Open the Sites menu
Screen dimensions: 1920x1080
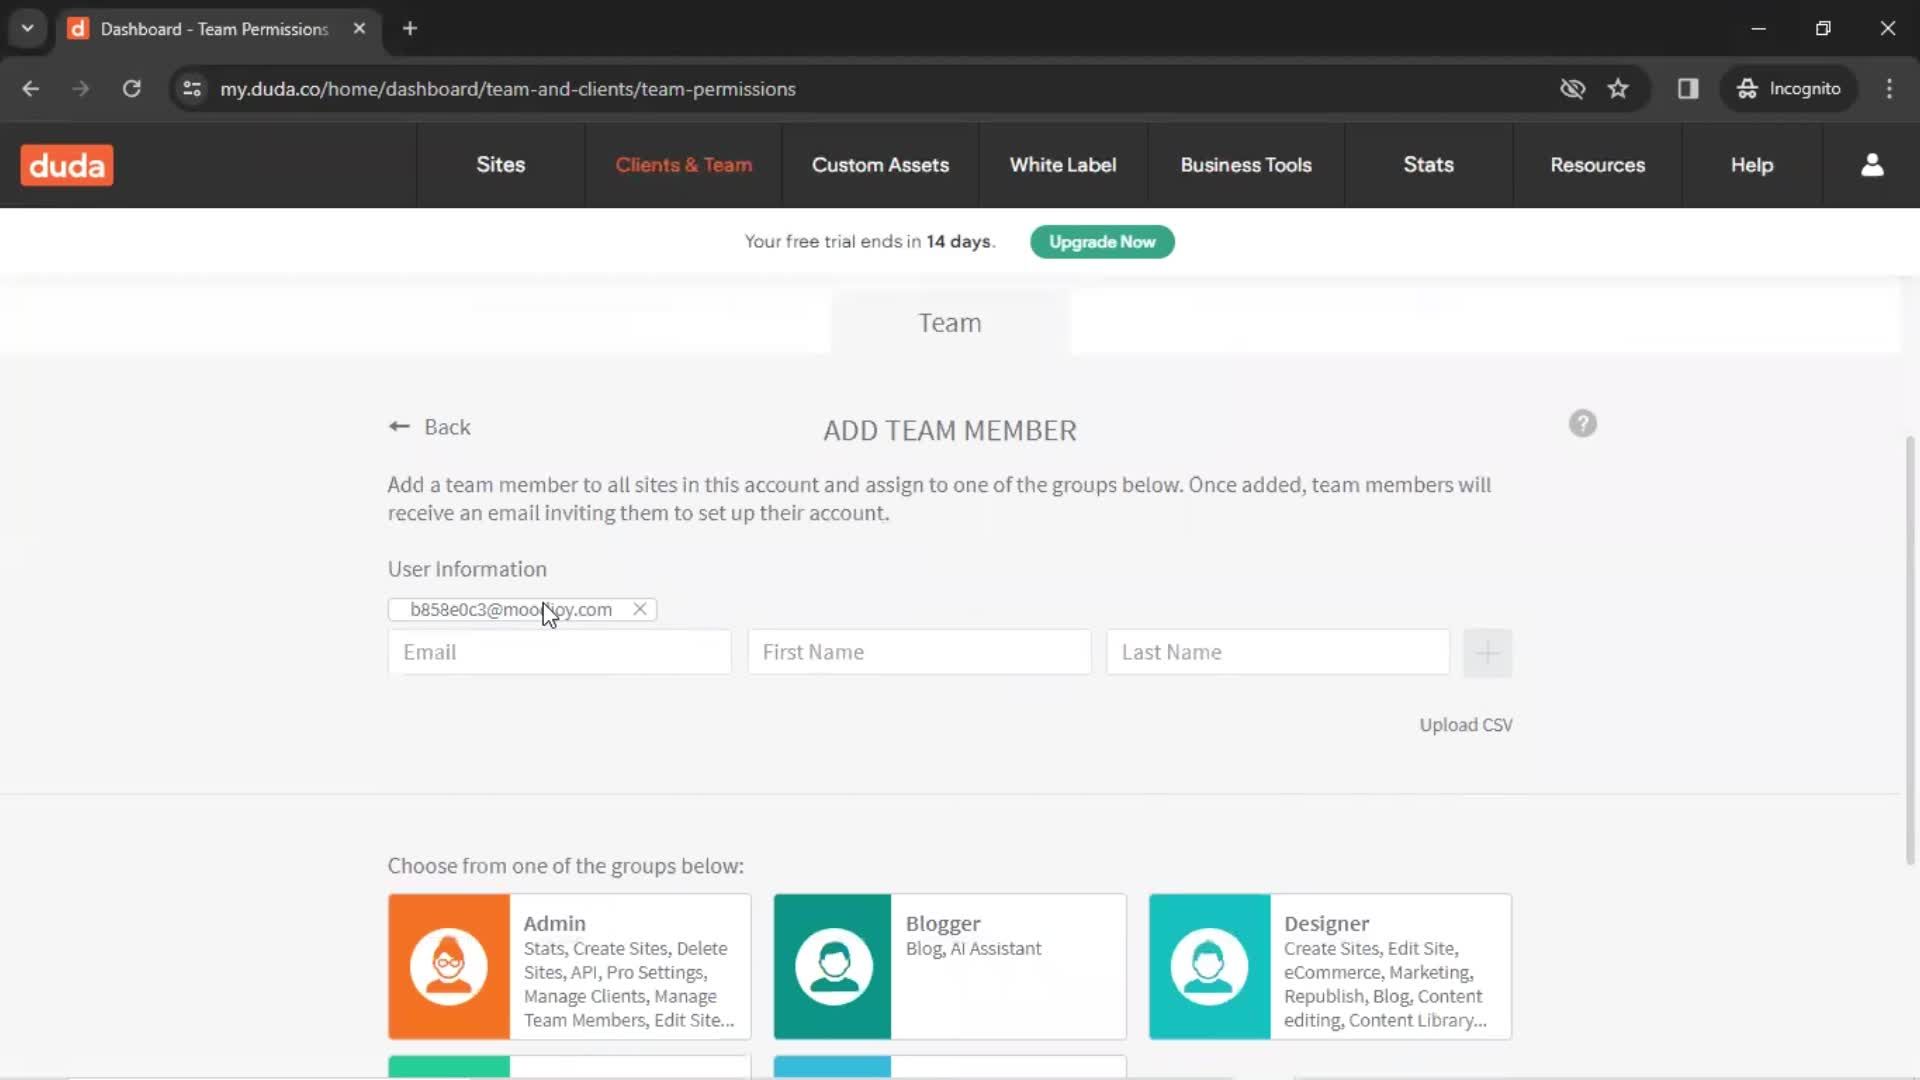501,165
